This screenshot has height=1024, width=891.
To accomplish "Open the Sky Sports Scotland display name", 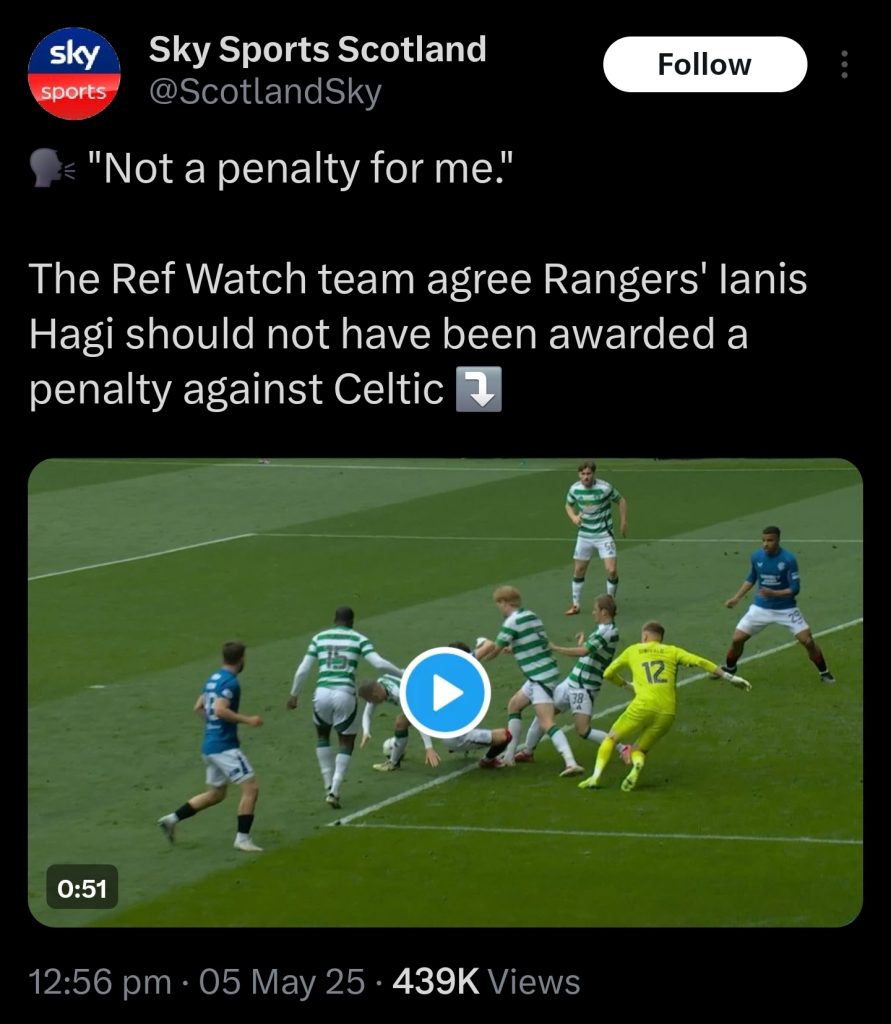I will point(317,50).
